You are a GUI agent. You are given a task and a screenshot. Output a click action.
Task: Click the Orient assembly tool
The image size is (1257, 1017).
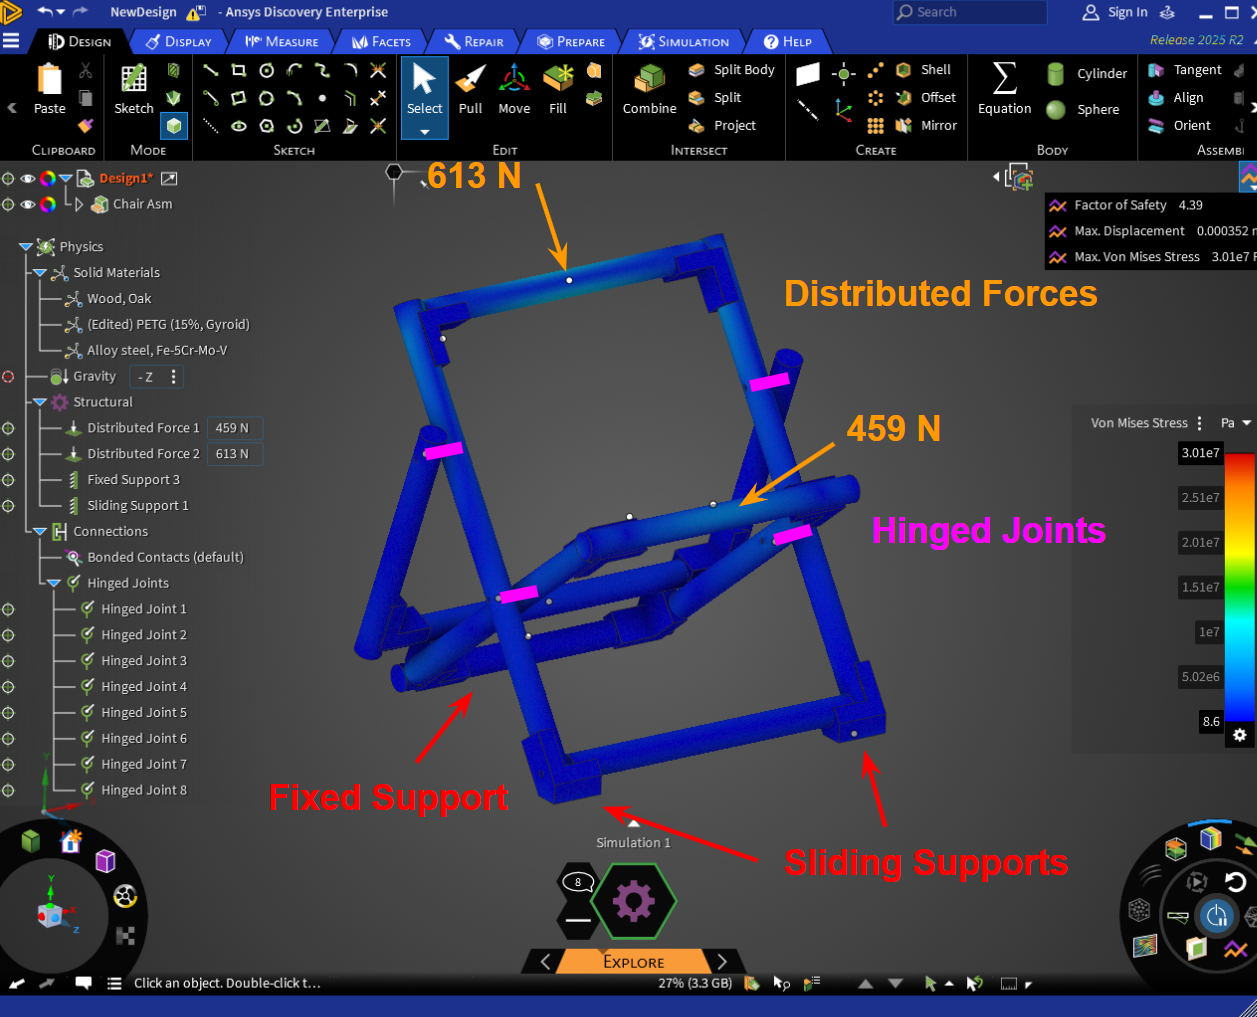[1179, 126]
